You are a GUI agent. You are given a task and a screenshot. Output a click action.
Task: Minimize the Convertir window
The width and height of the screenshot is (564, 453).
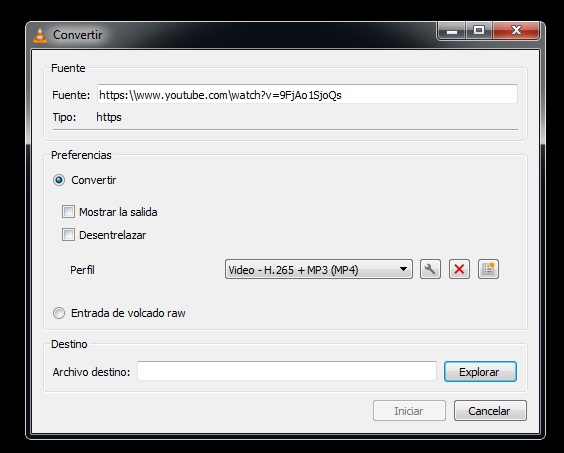pos(452,31)
